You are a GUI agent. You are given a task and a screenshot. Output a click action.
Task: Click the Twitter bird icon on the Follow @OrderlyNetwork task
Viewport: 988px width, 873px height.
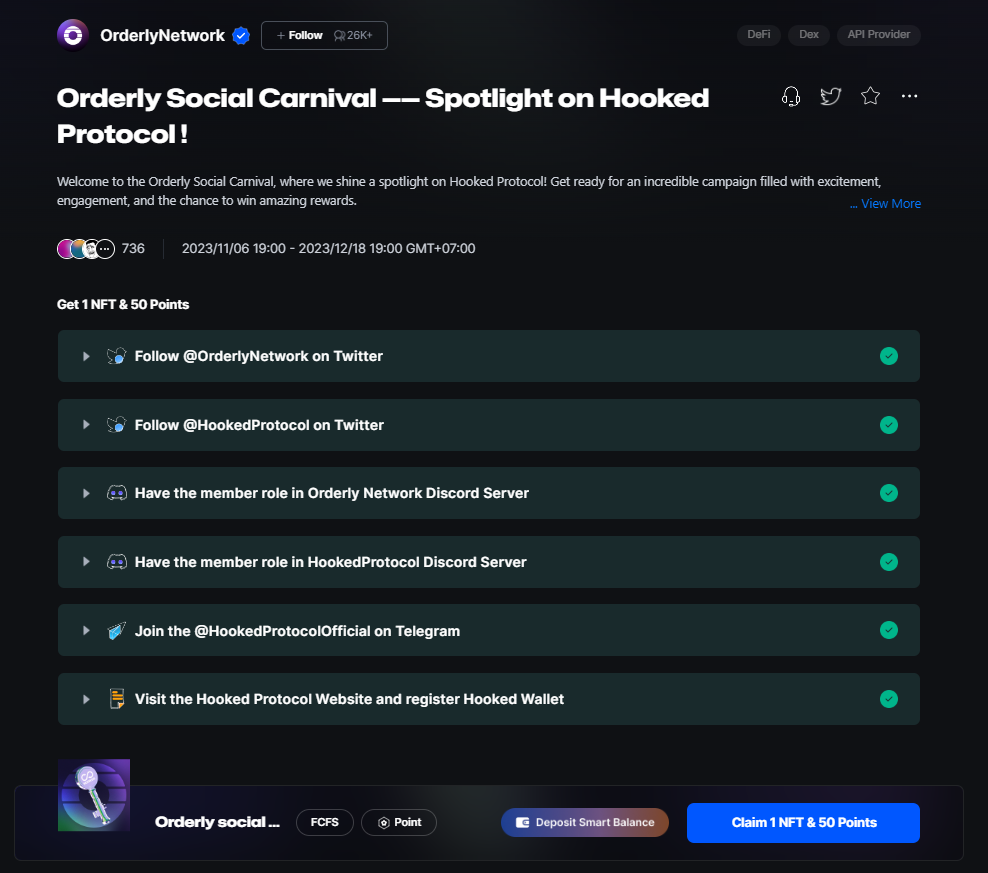click(x=117, y=356)
